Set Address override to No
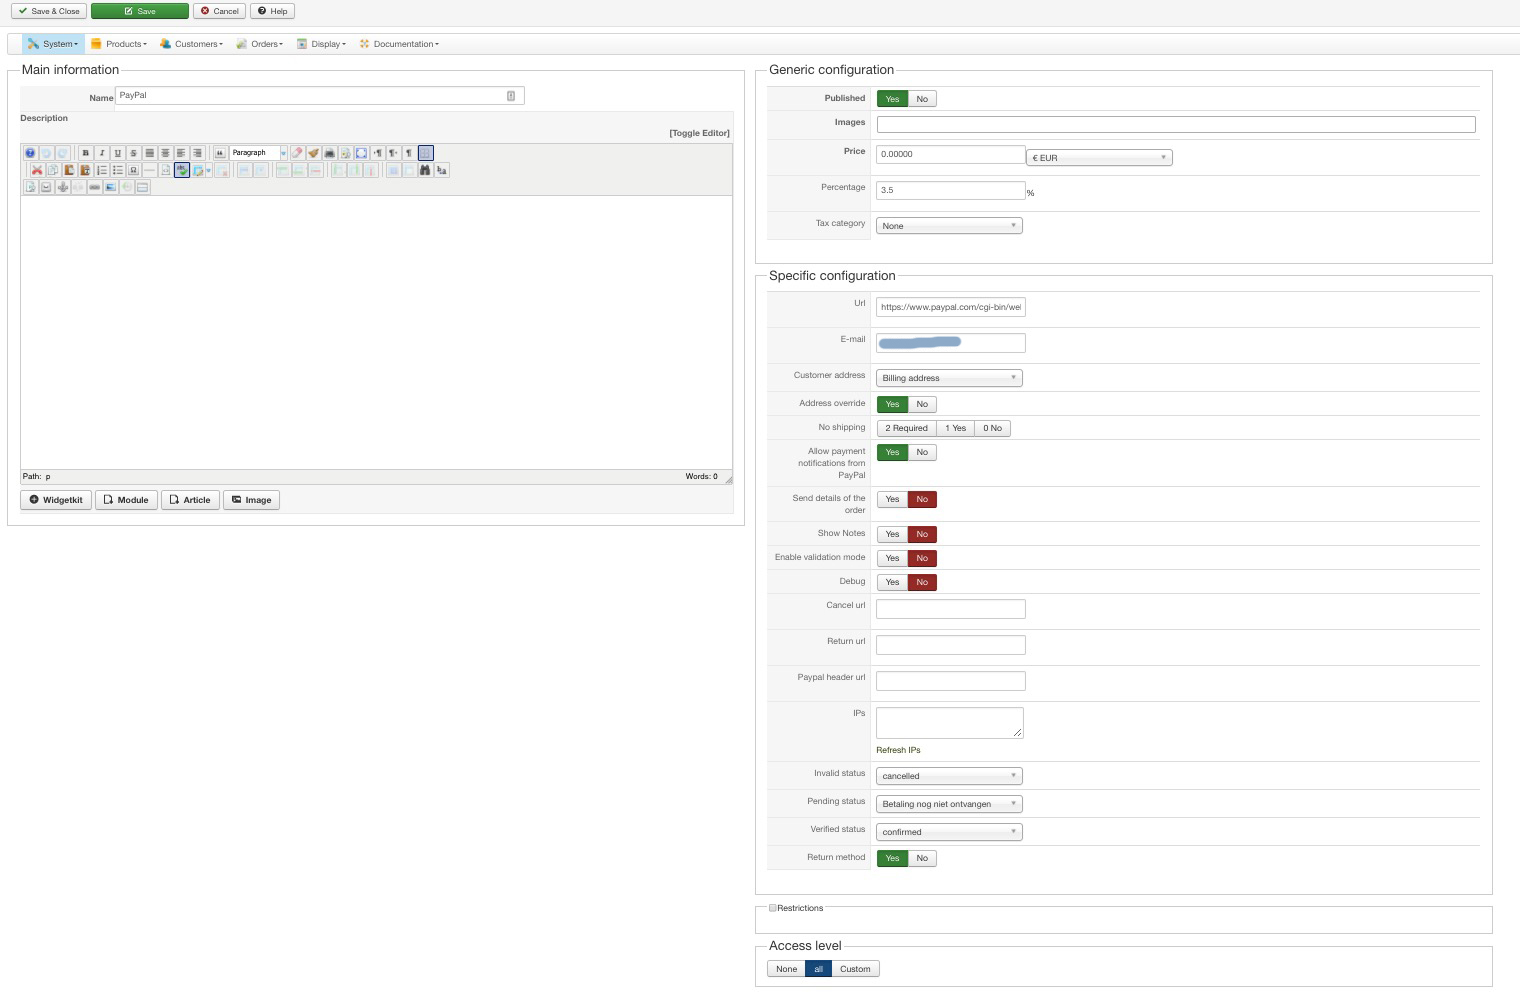This screenshot has width=1520, height=998. click(922, 404)
